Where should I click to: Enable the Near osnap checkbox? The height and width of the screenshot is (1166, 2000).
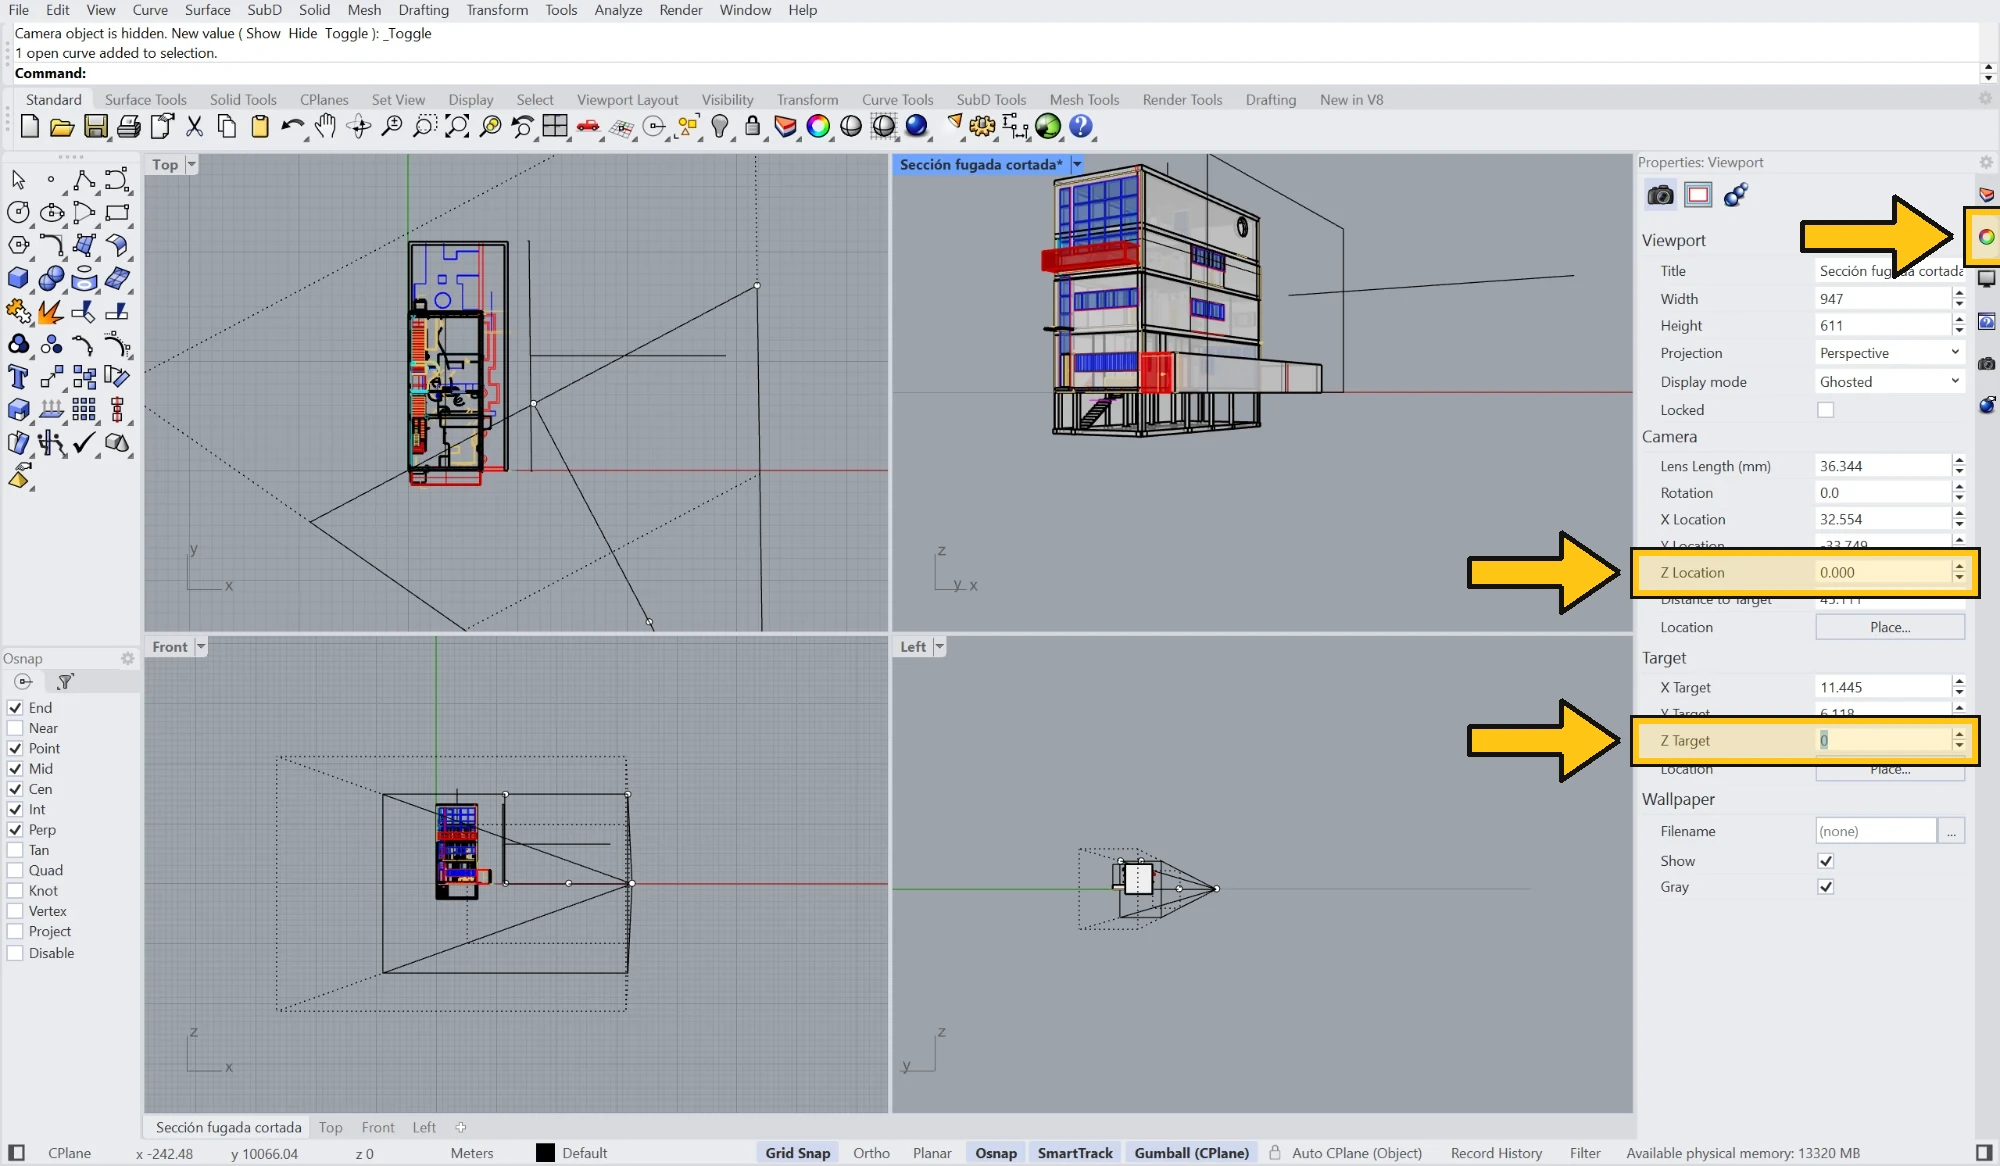click(x=16, y=728)
